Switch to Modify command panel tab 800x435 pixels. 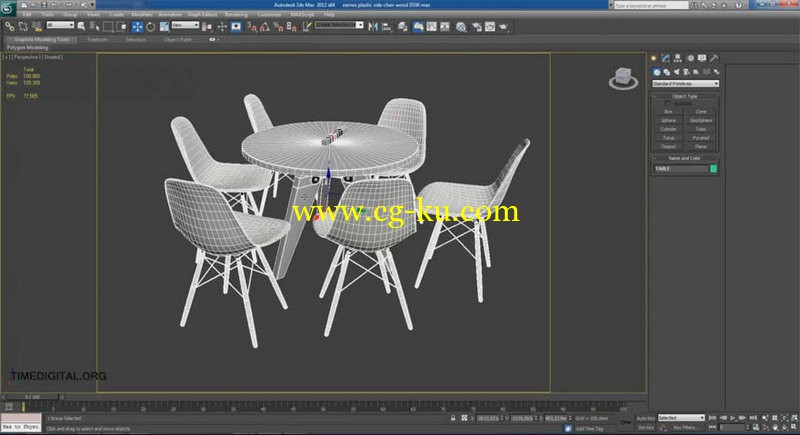[x=665, y=59]
